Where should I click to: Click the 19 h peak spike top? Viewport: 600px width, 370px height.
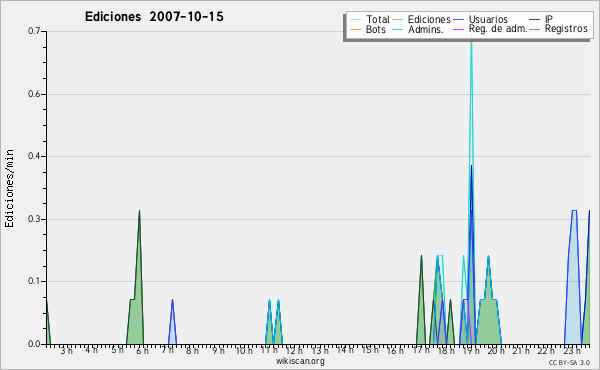pos(471,36)
